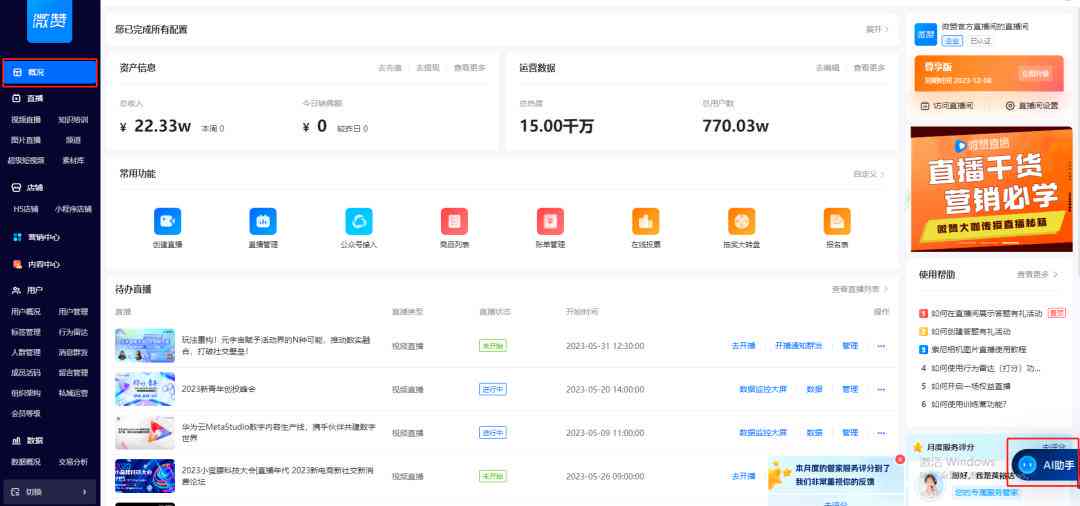Open the AI助手 assistant button

pyautogui.click(x=1047, y=465)
